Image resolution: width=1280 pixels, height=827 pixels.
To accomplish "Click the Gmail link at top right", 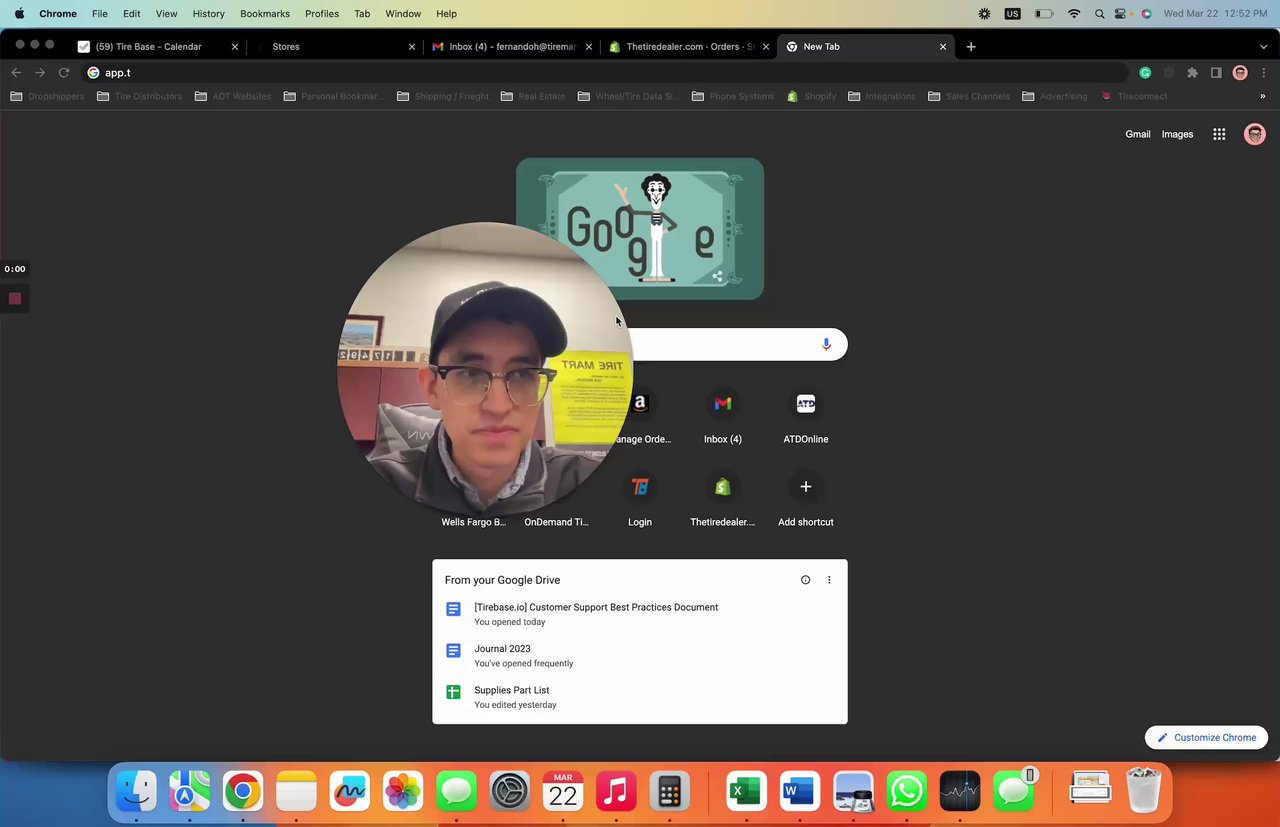I will click(1138, 134).
